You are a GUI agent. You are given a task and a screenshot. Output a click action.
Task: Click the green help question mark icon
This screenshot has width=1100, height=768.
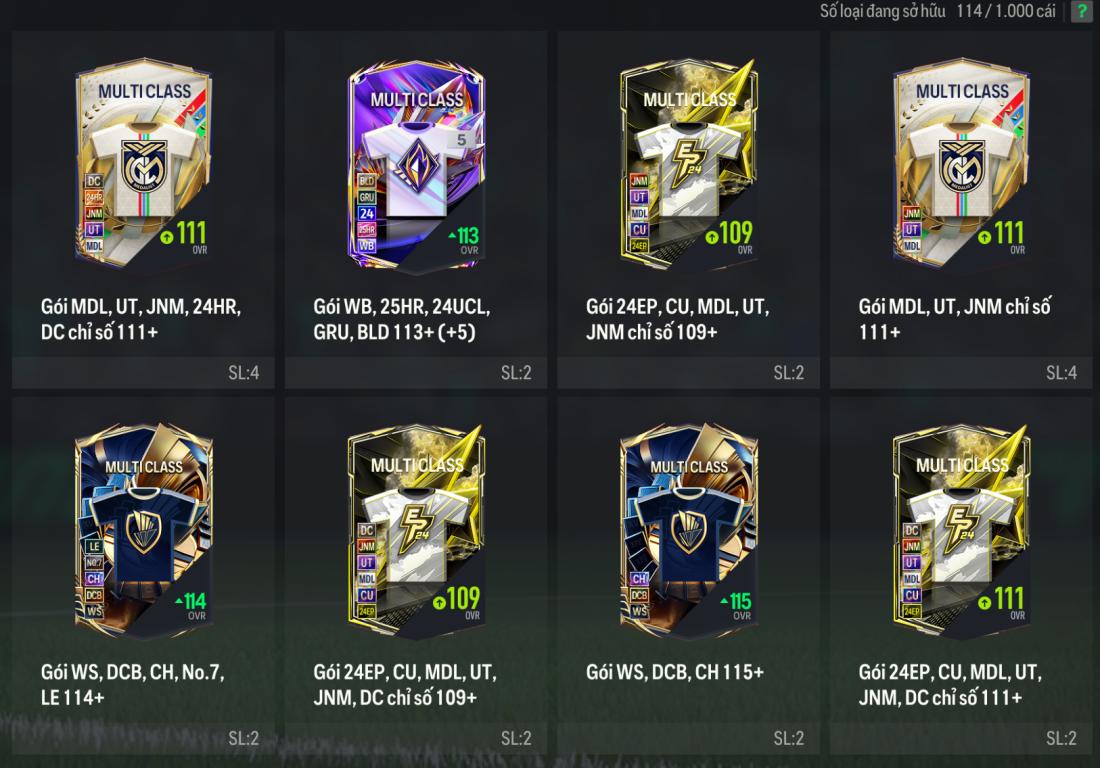[x=1082, y=11]
